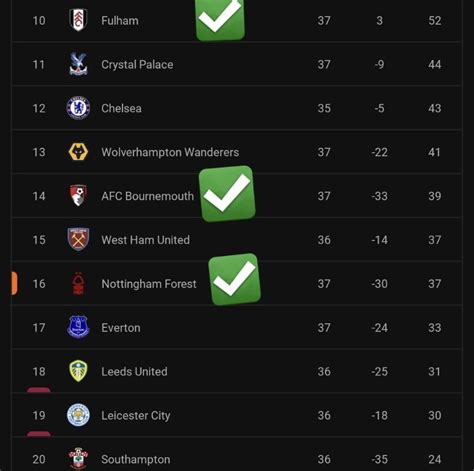Viewport: 474px width, 471px height.
Task: Tap the West Ham United crest
Action: click(78, 239)
